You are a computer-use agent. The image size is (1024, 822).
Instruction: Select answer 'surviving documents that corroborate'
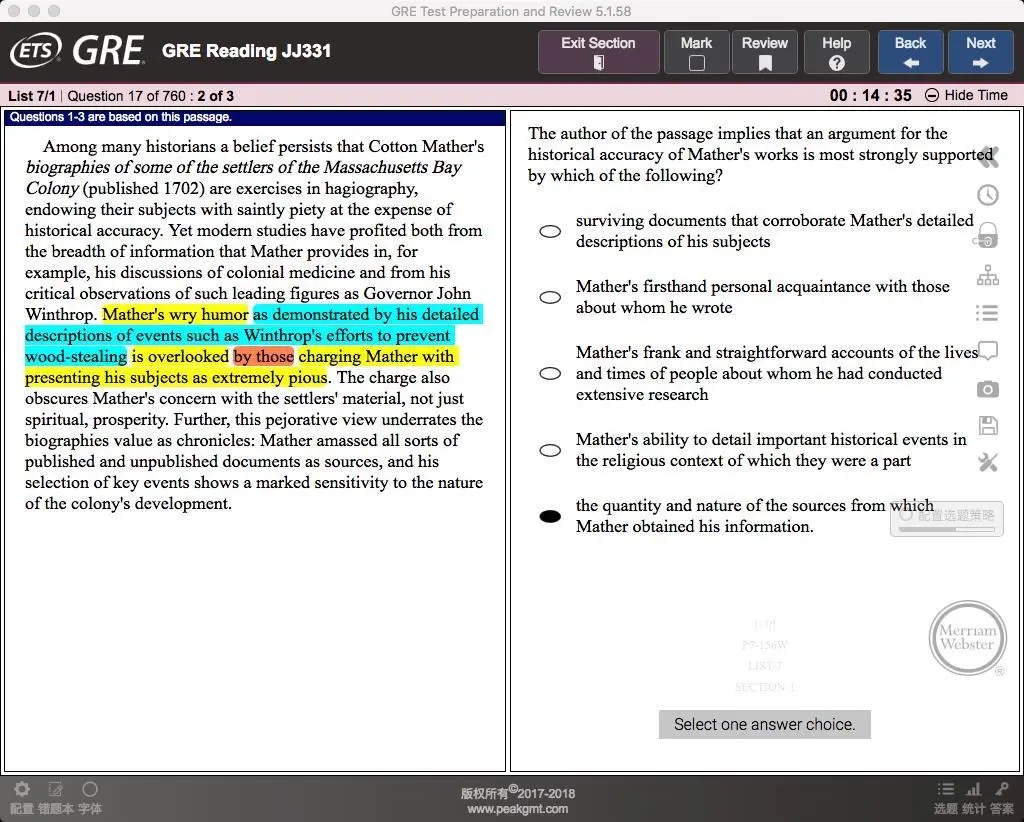(x=550, y=231)
